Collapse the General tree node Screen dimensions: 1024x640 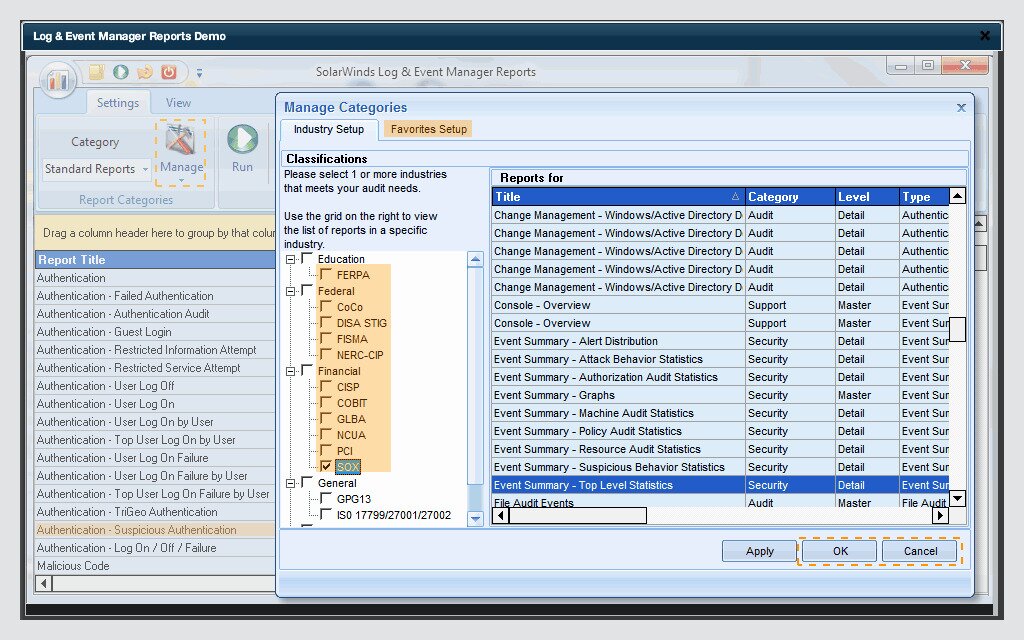[292, 483]
